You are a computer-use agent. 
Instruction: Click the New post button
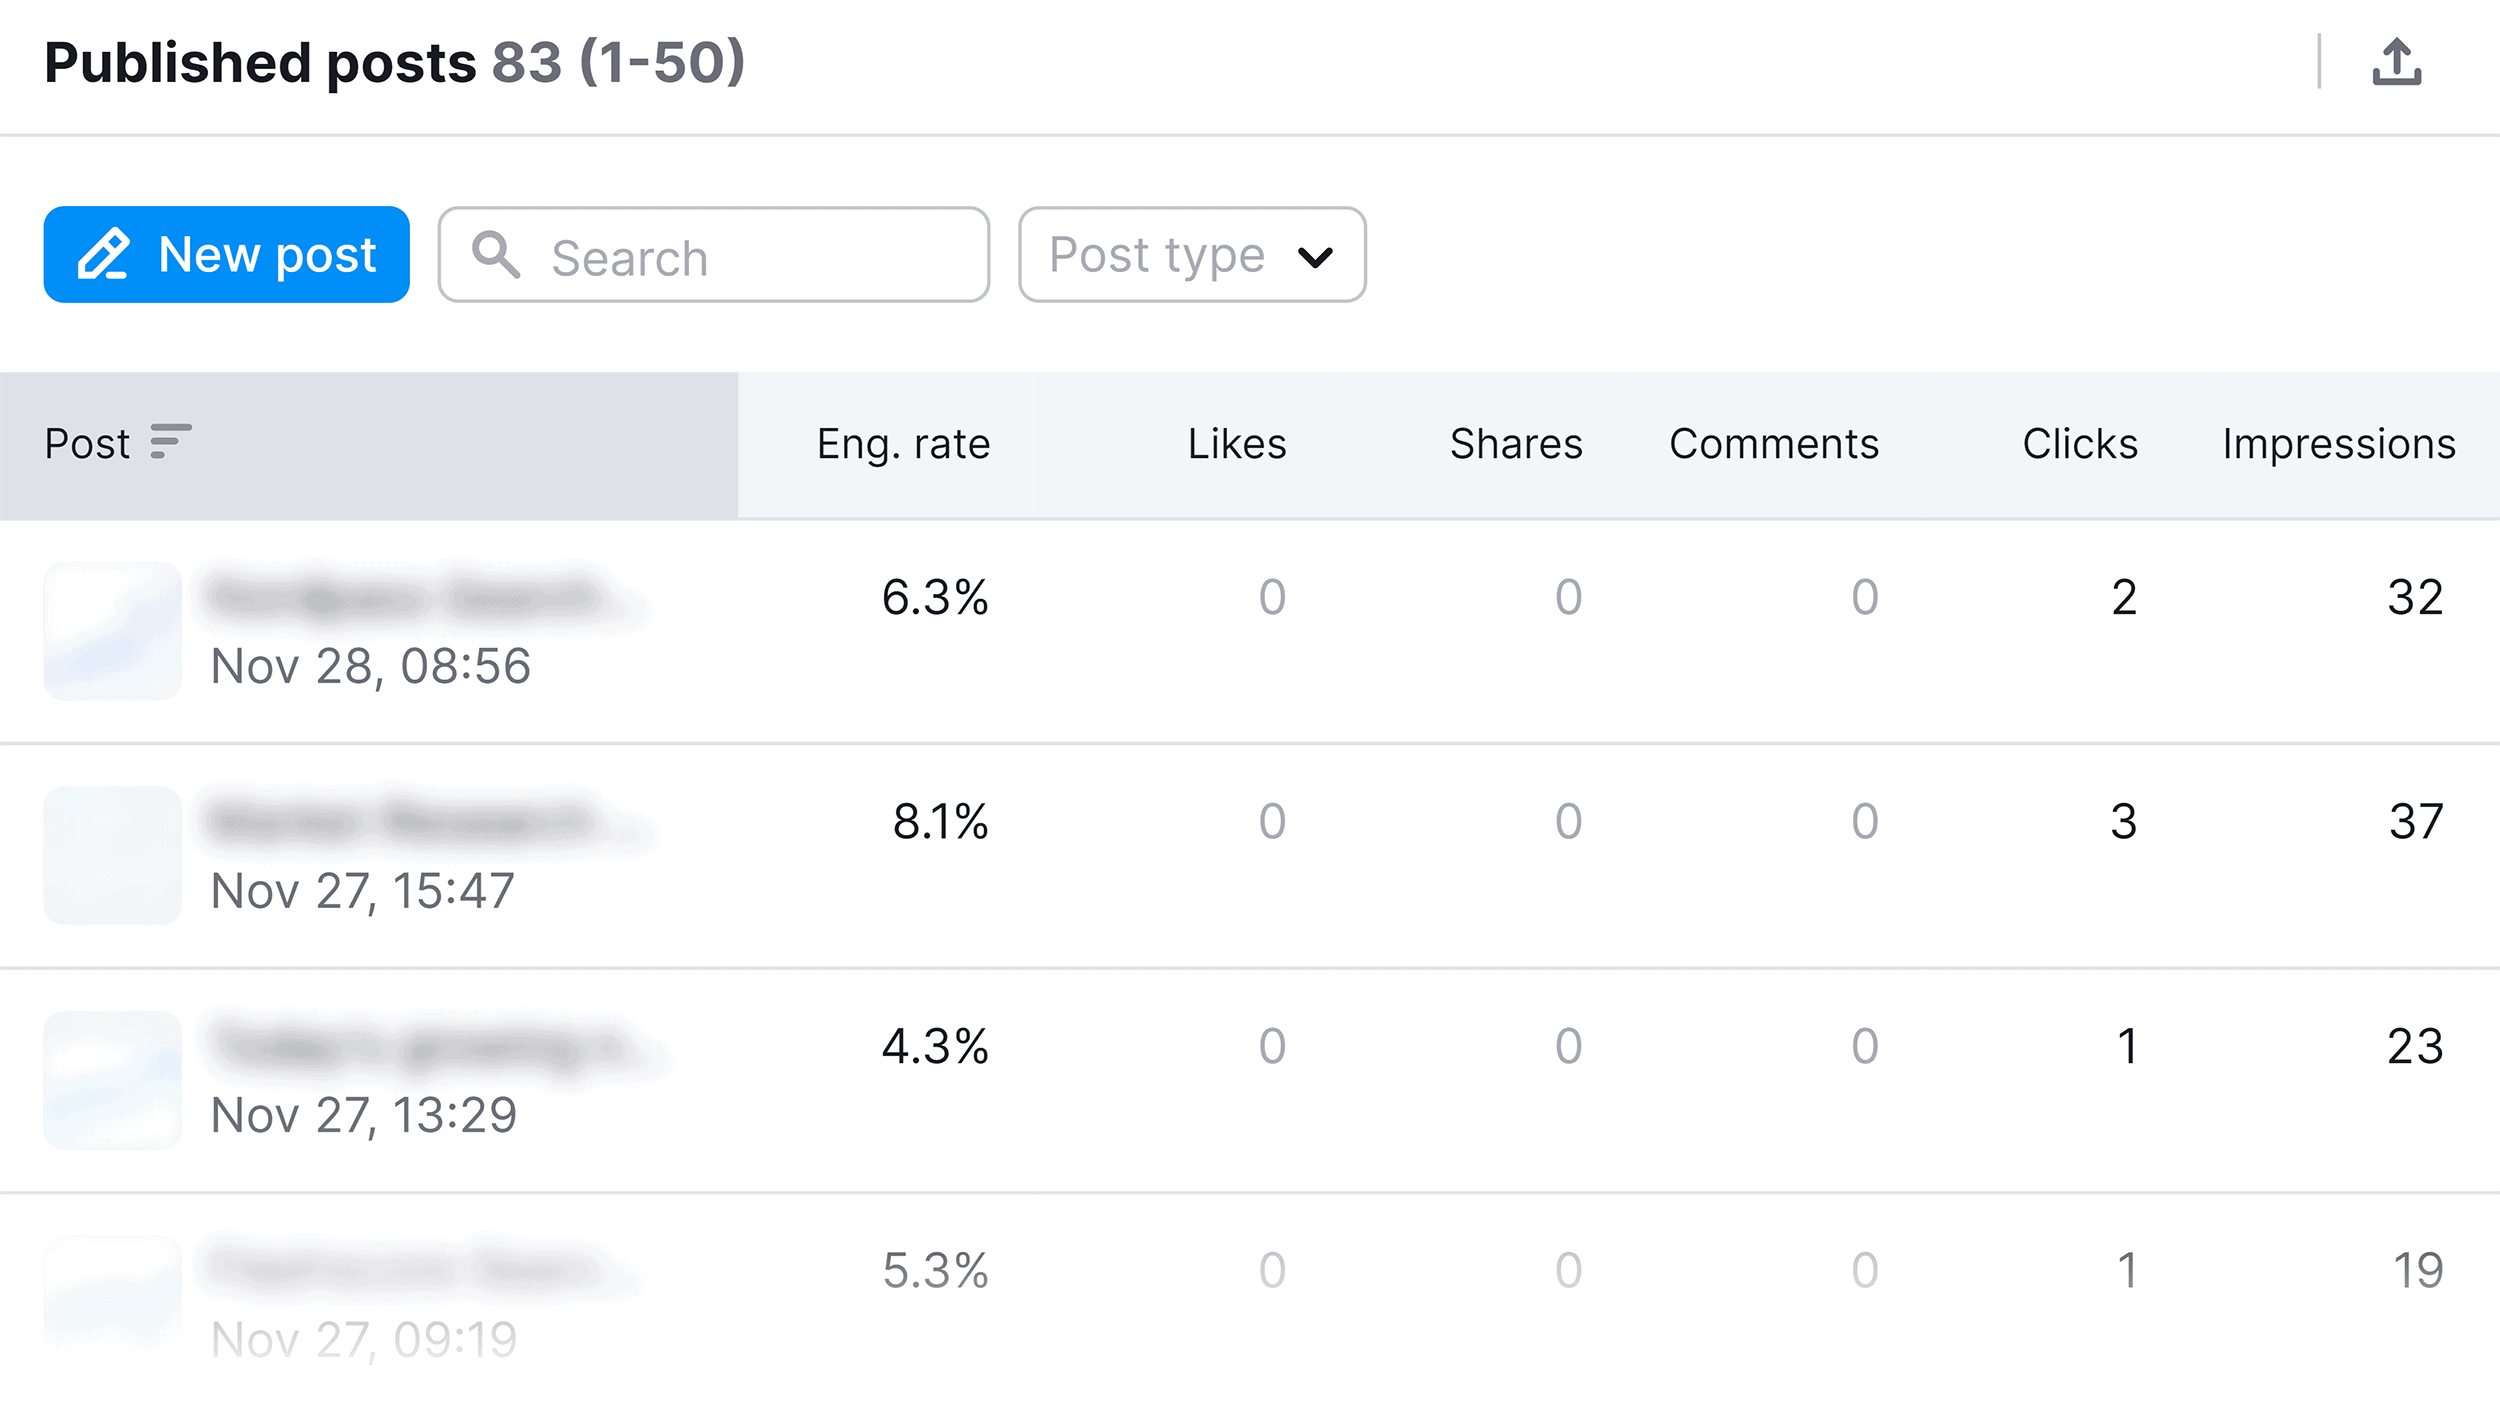(x=225, y=255)
